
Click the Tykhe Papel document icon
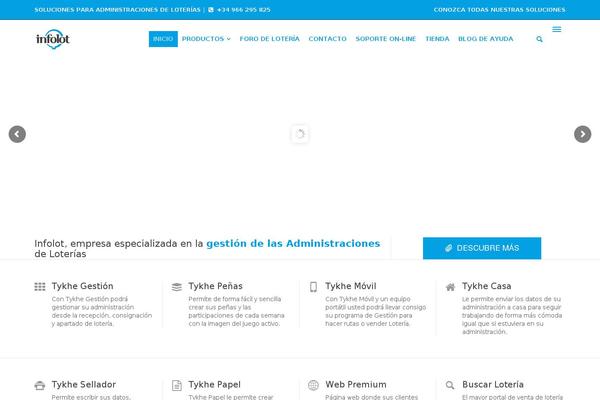pos(177,385)
